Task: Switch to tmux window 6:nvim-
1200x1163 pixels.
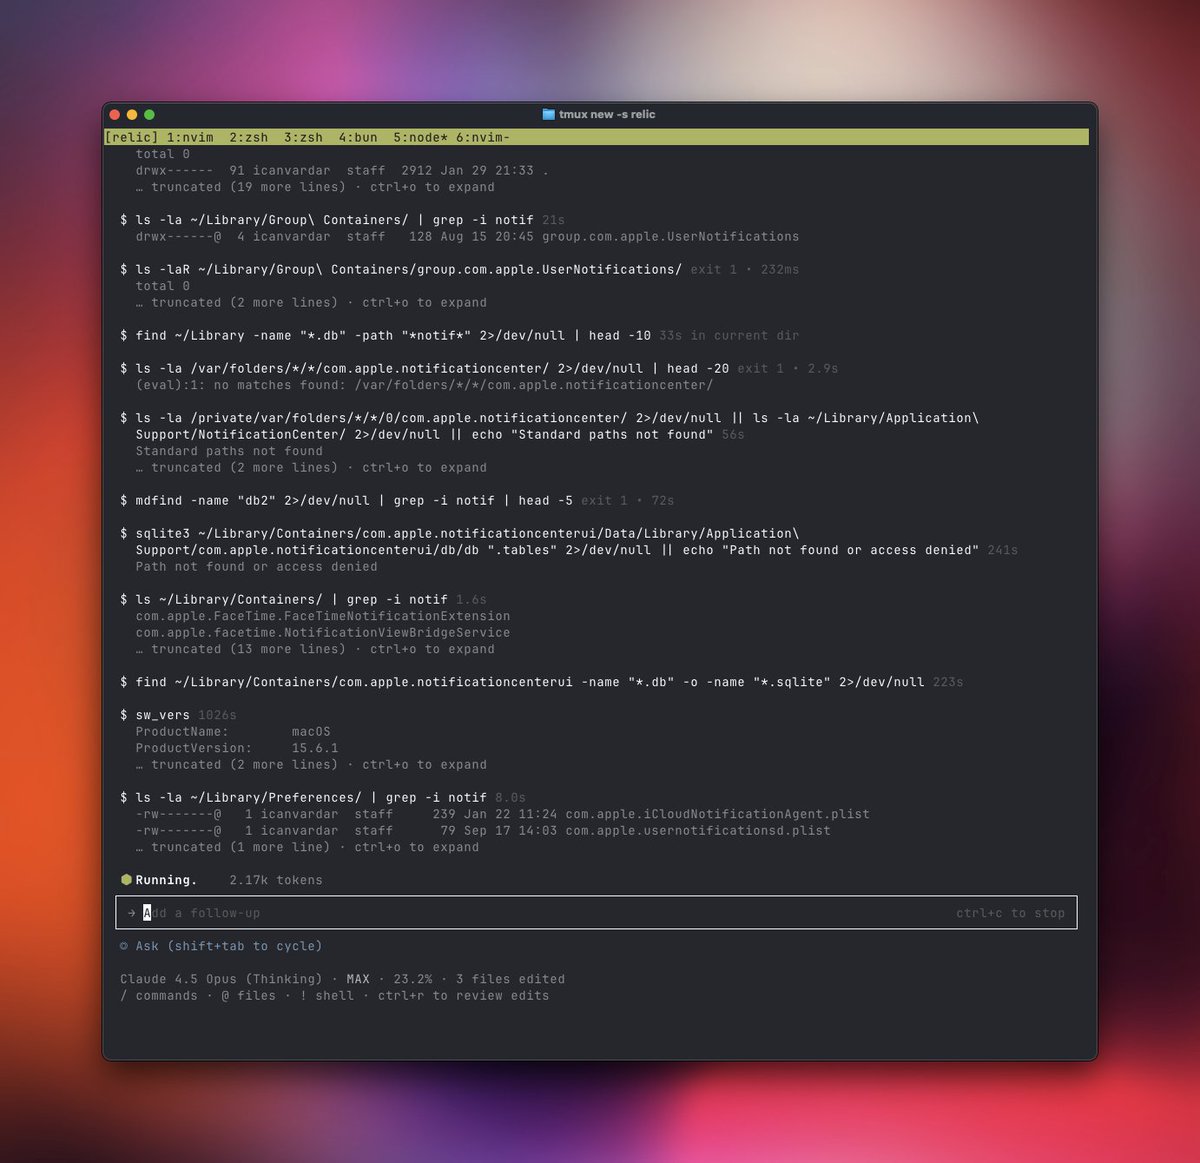Action: [483, 138]
